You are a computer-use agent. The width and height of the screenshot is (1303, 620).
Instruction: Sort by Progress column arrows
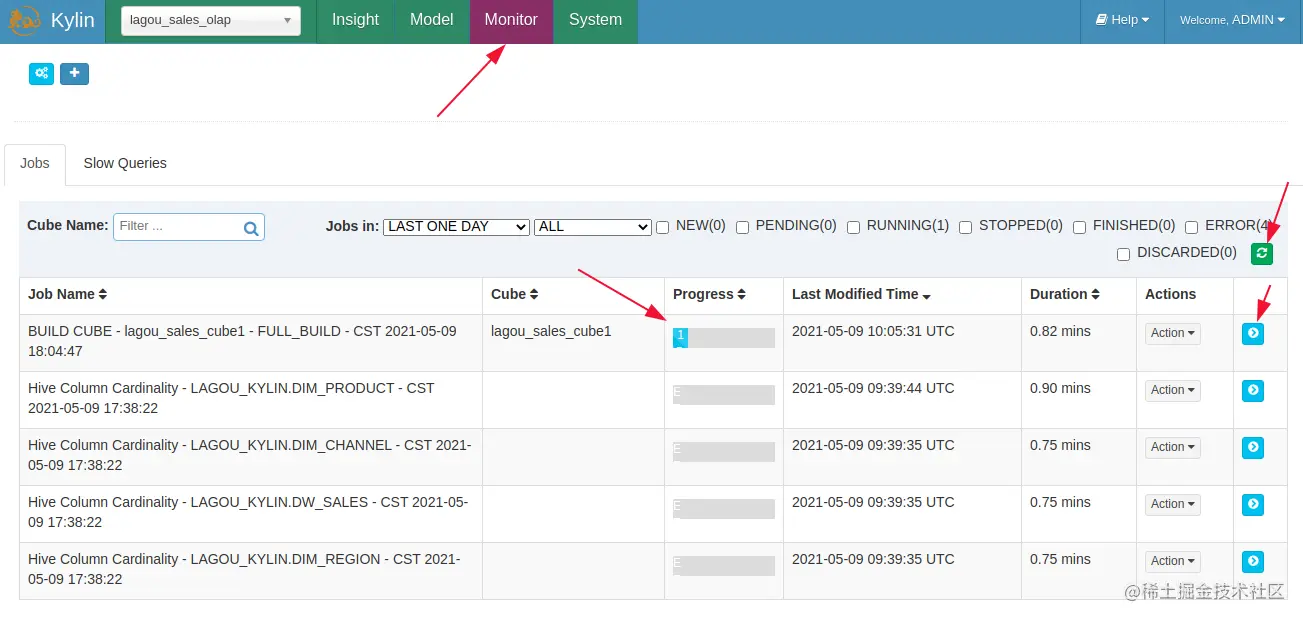pyautogui.click(x=742, y=295)
